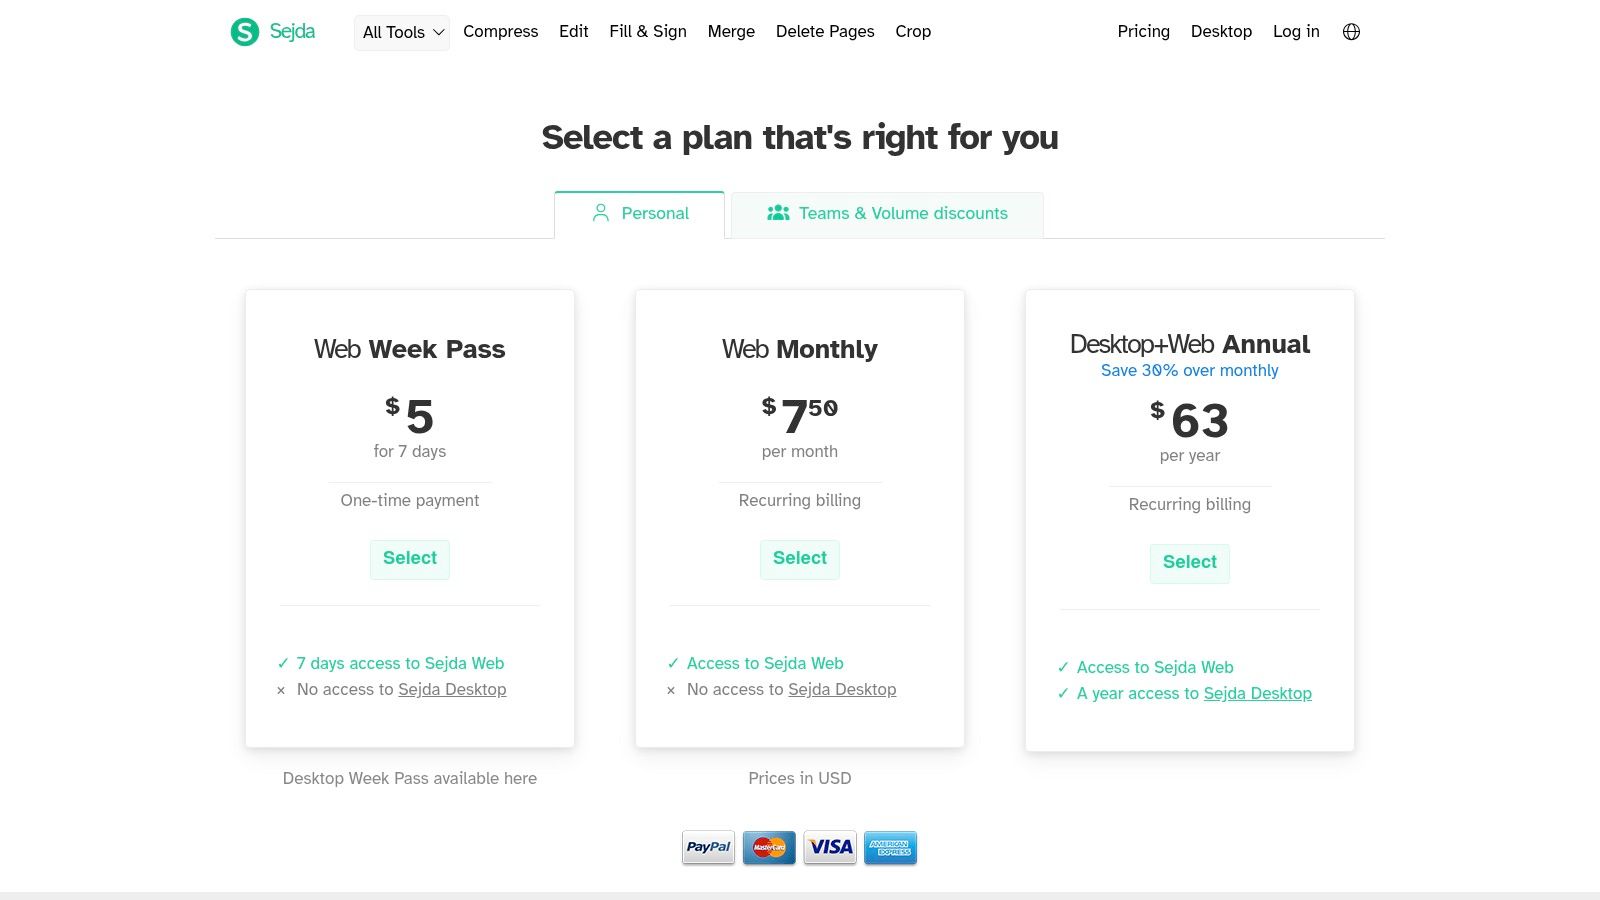The image size is (1600, 900).
Task: Open Teams & Volume discounts tab
Action: (887, 213)
